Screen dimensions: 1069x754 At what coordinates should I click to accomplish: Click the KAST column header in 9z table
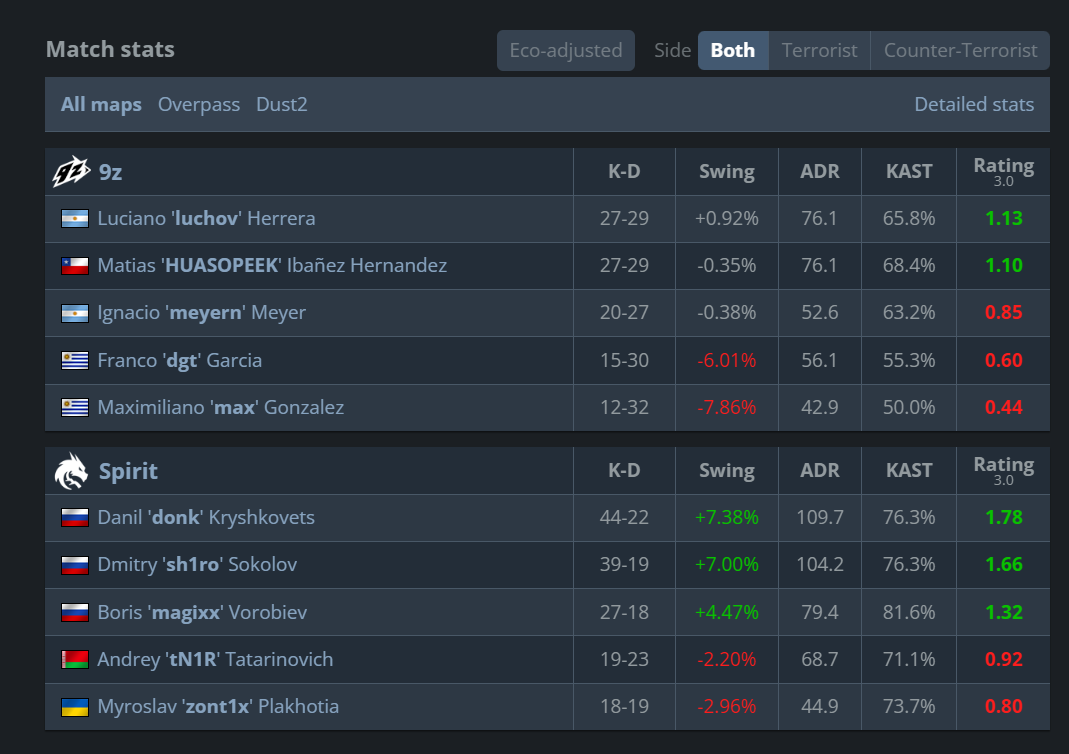pyautogui.click(x=909, y=171)
